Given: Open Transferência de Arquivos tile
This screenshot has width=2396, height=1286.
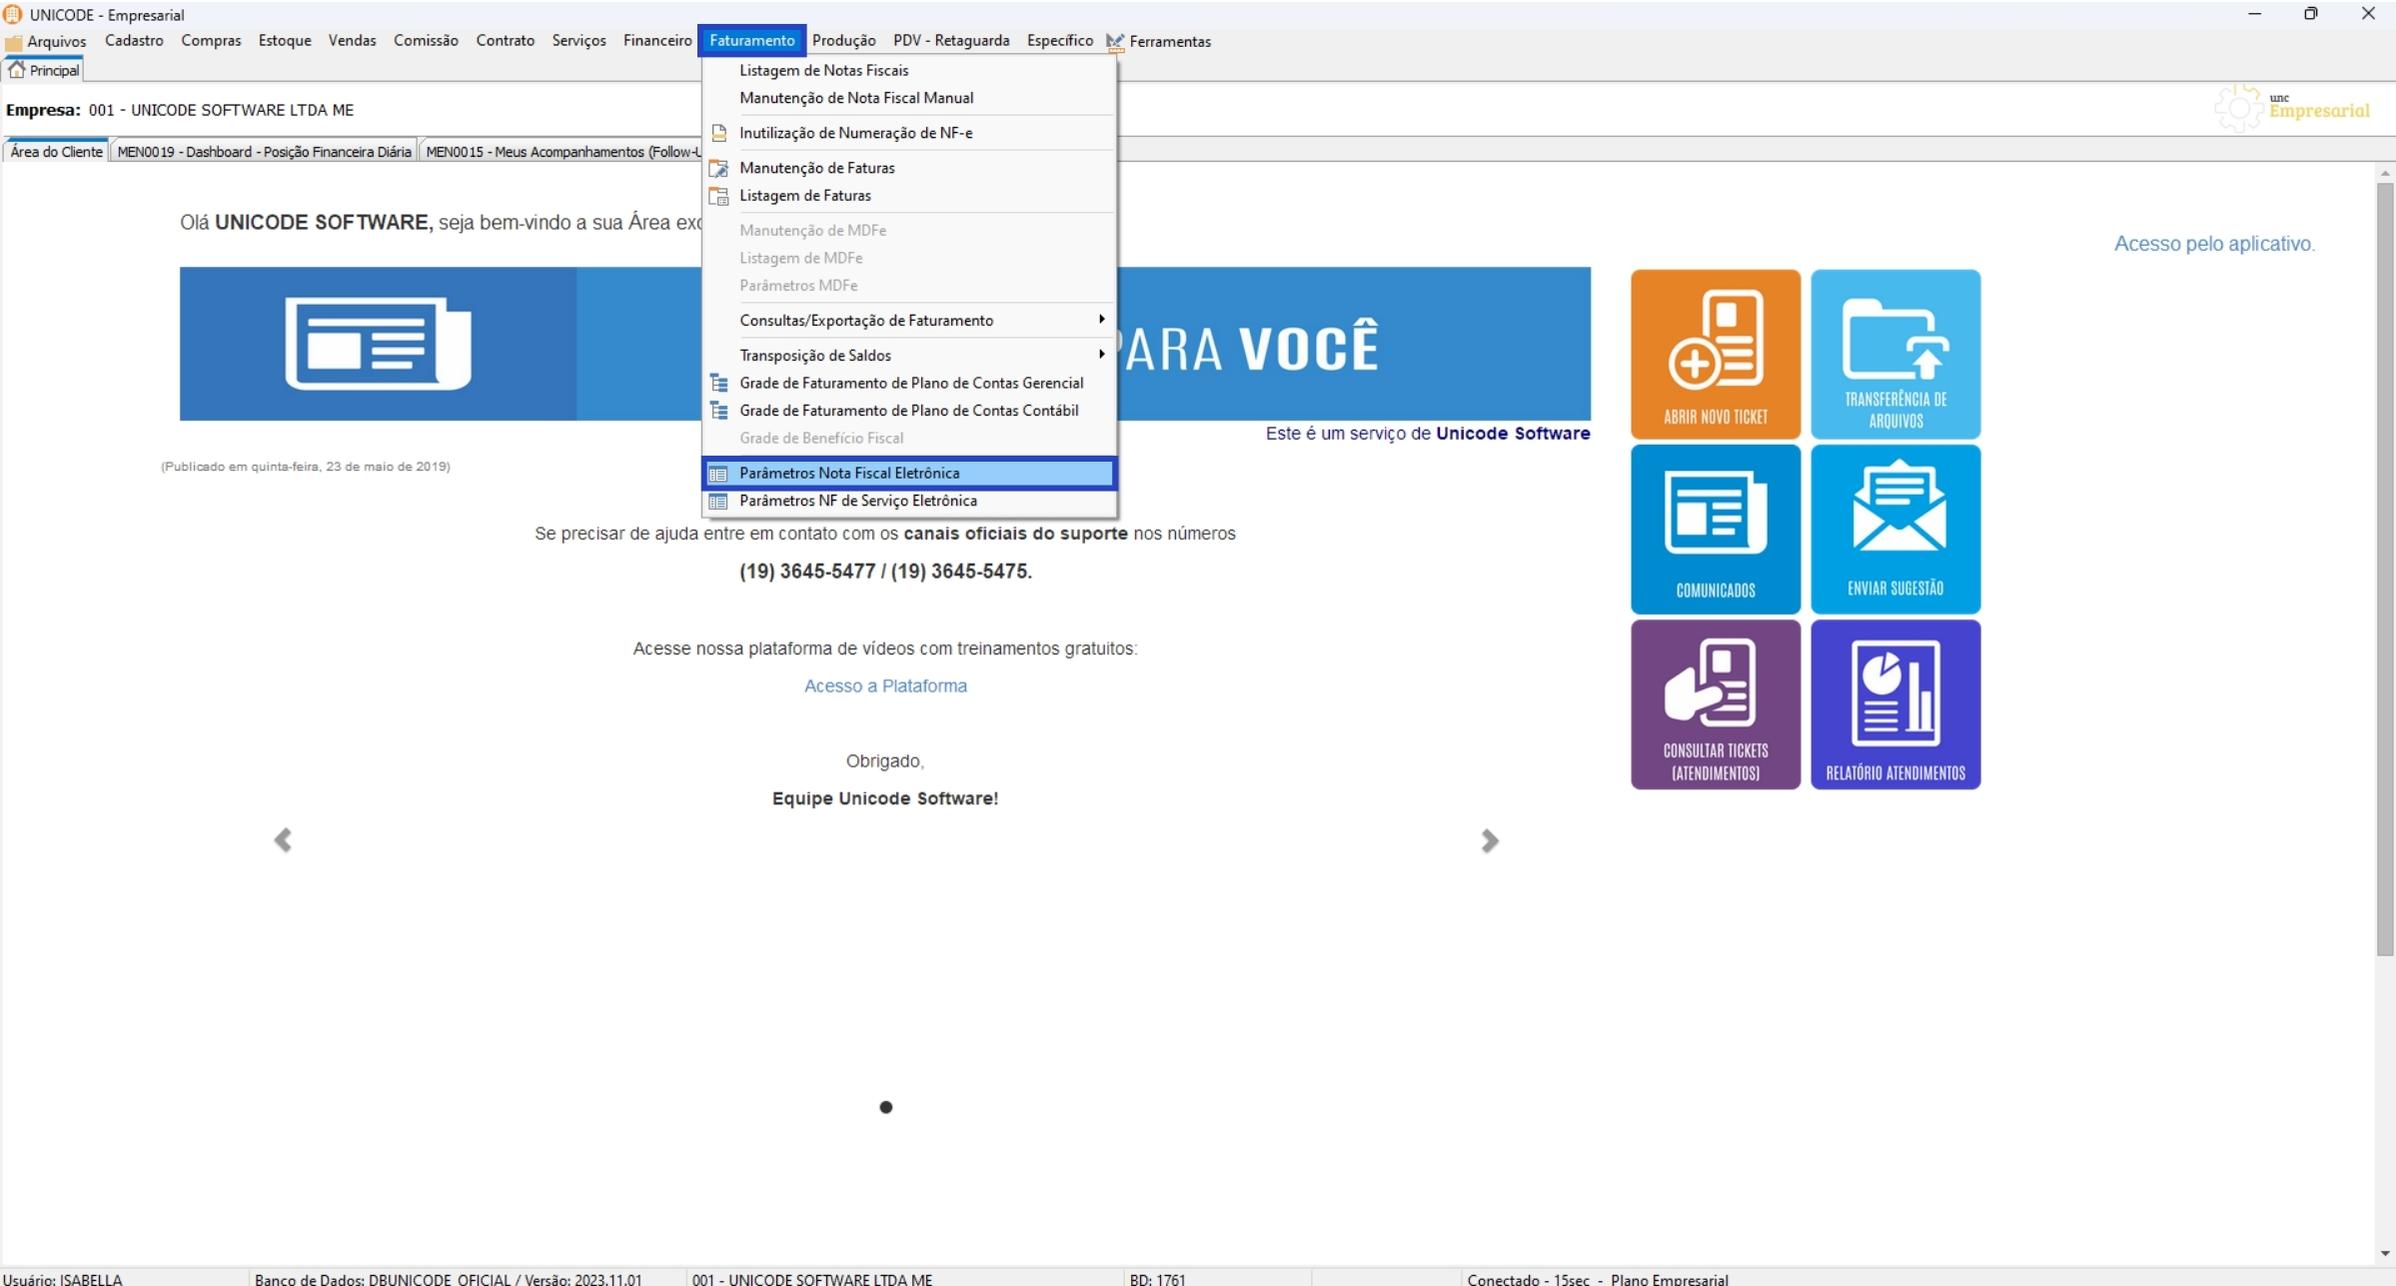Looking at the screenshot, I should pyautogui.click(x=1894, y=354).
